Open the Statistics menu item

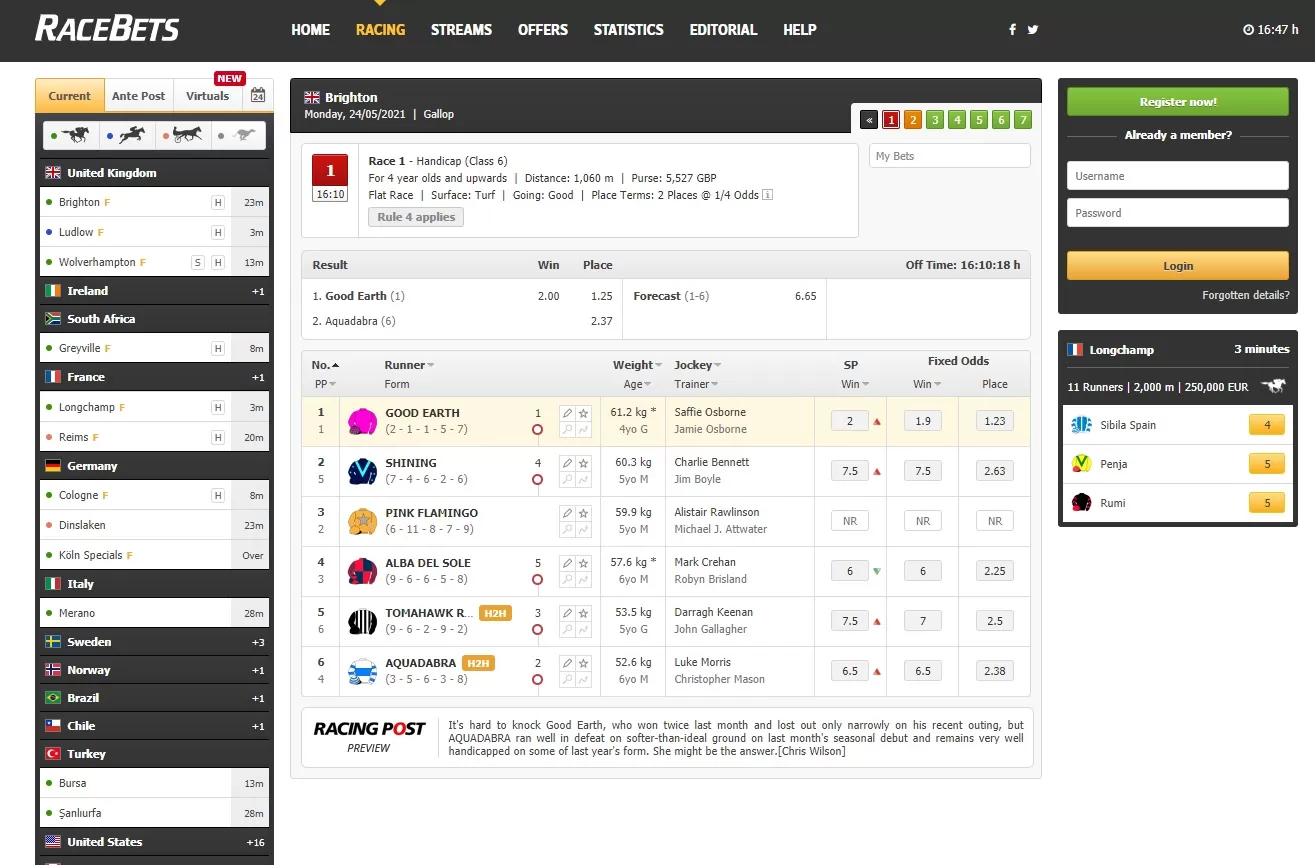click(628, 30)
